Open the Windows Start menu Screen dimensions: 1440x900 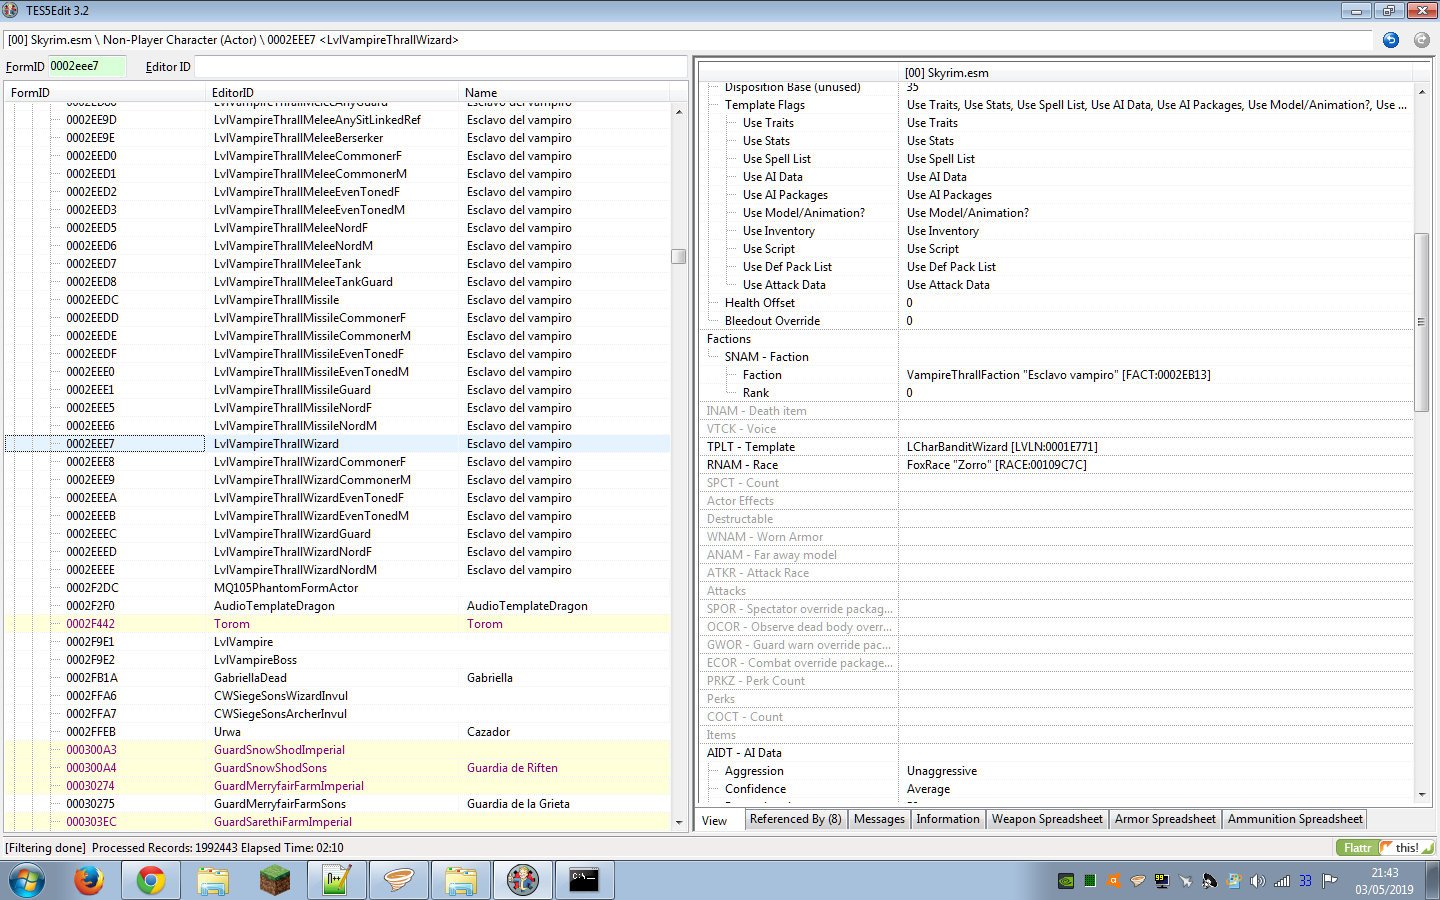(x=27, y=880)
